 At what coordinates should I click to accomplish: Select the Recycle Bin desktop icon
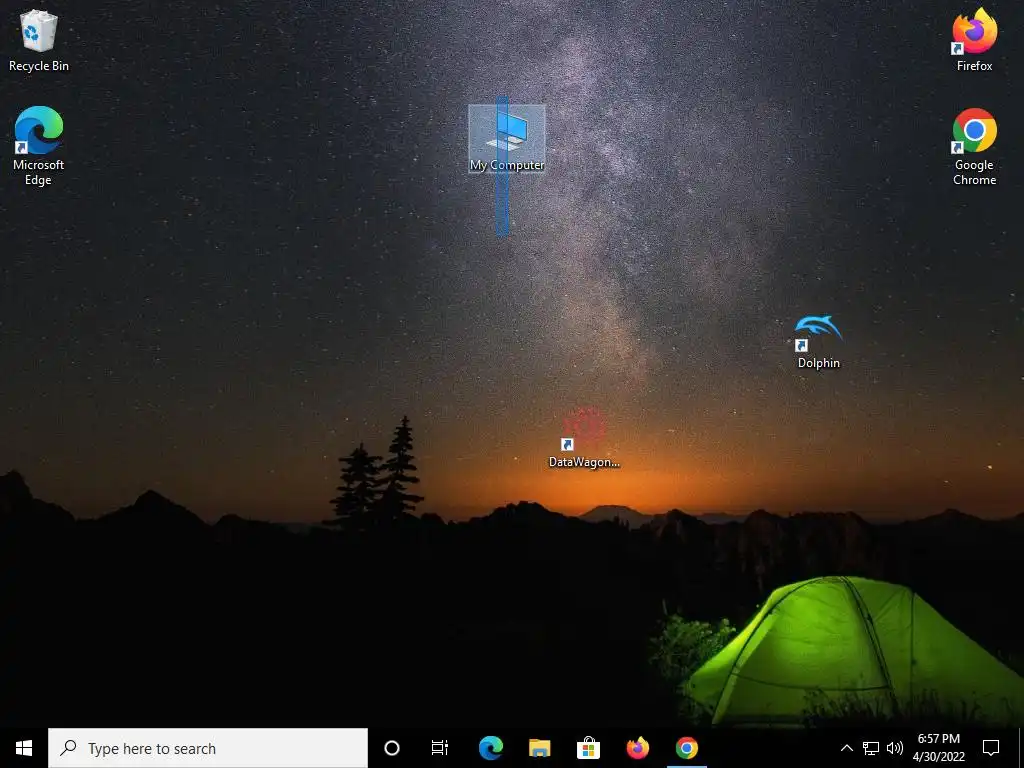tap(39, 40)
